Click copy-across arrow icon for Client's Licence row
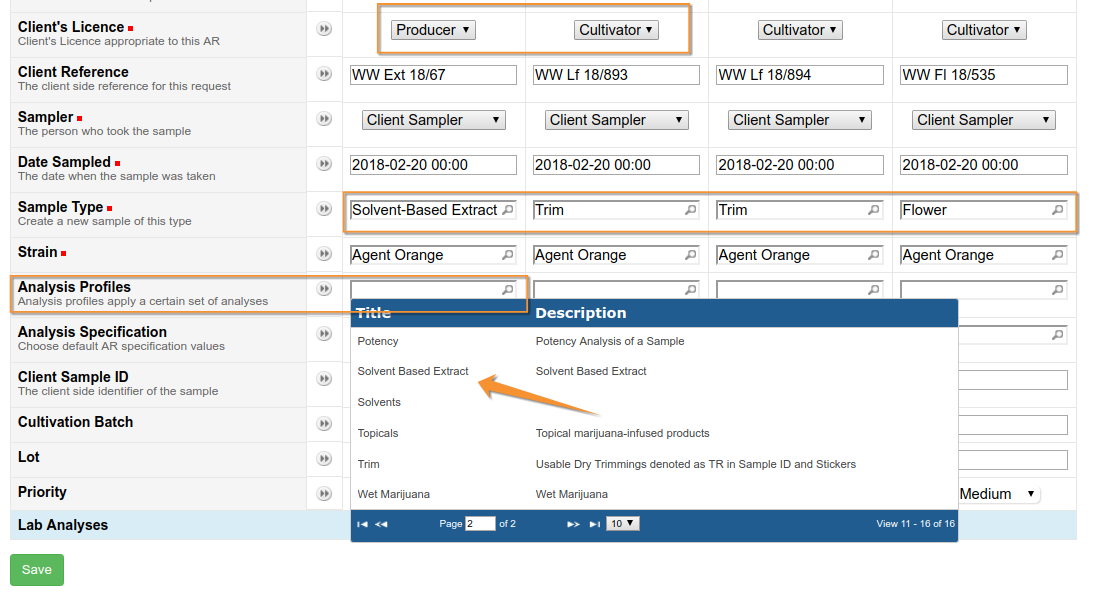The width and height of the screenshot is (1098, 604). 324,29
